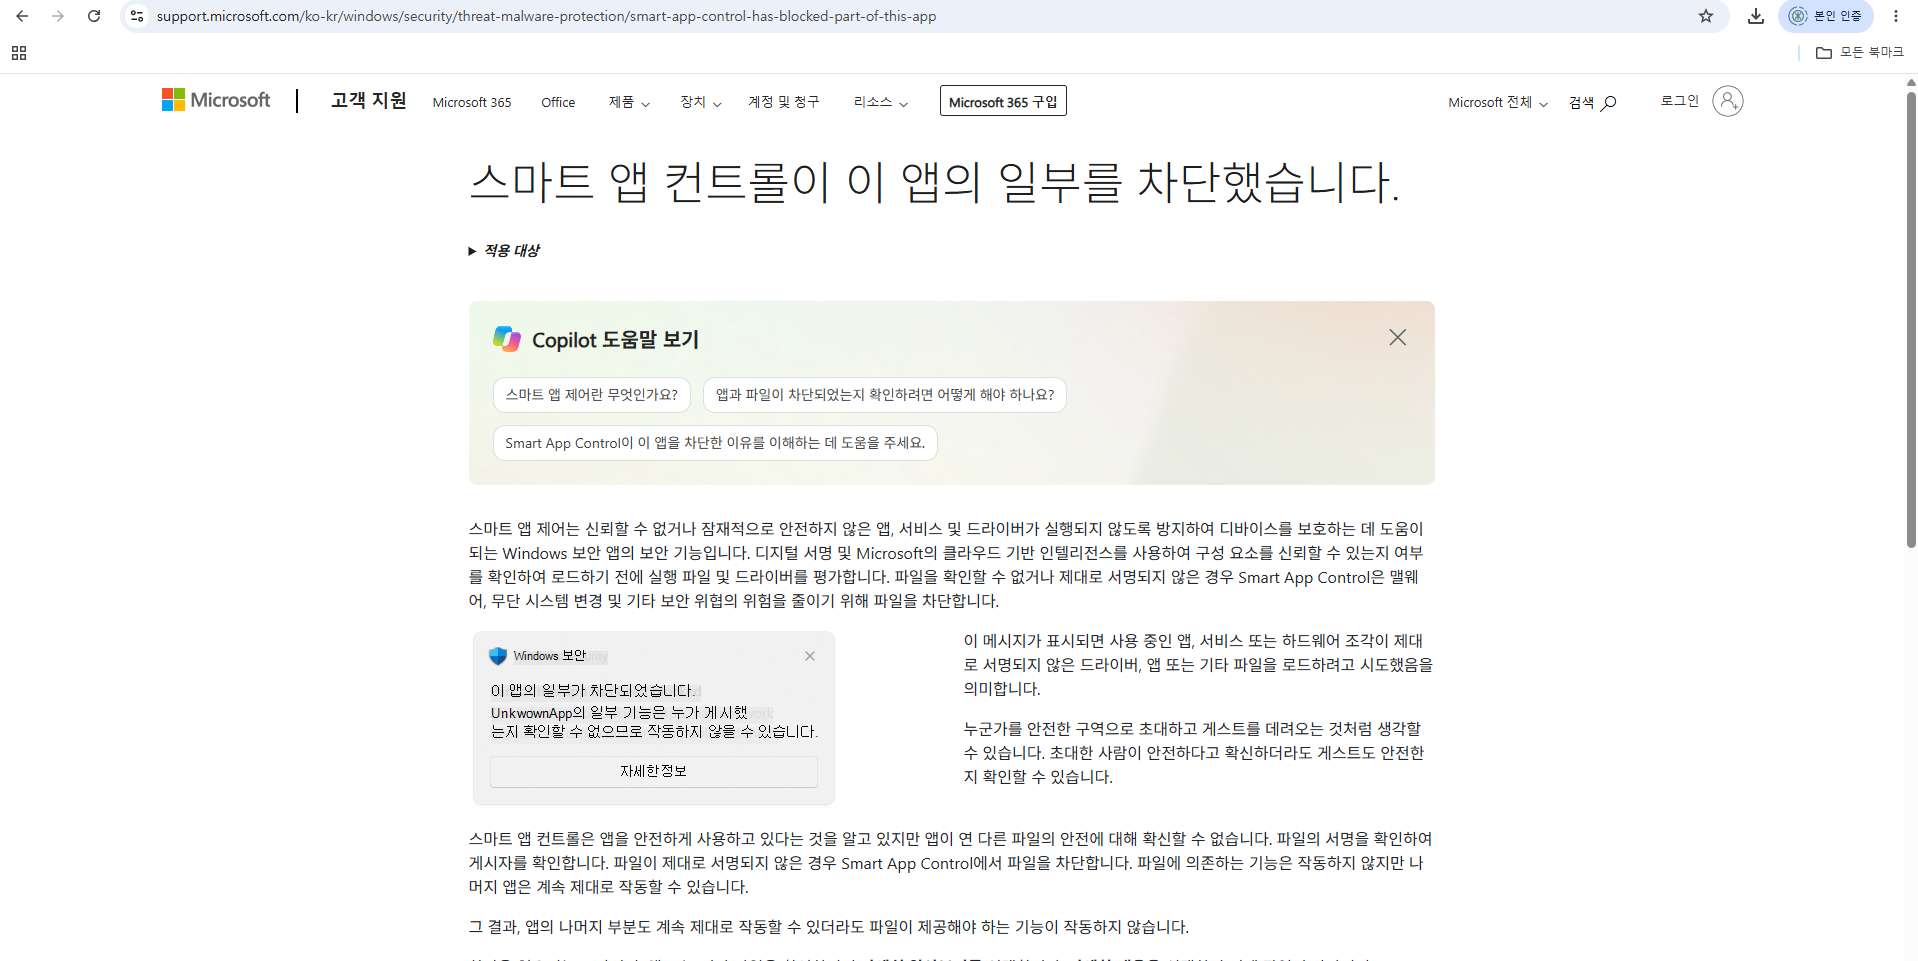Close the Copilot 도움말 보기 panel
Screen dimensions: 1918x961
point(1398,338)
